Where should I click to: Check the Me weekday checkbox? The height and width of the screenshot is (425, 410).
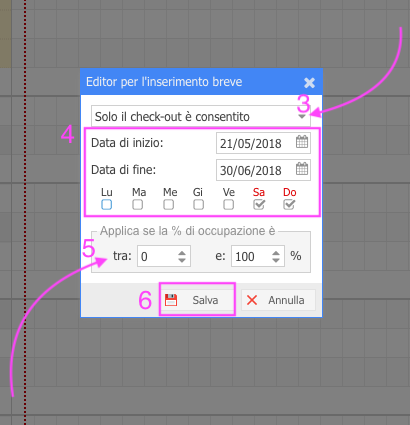(x=168, y=204)
